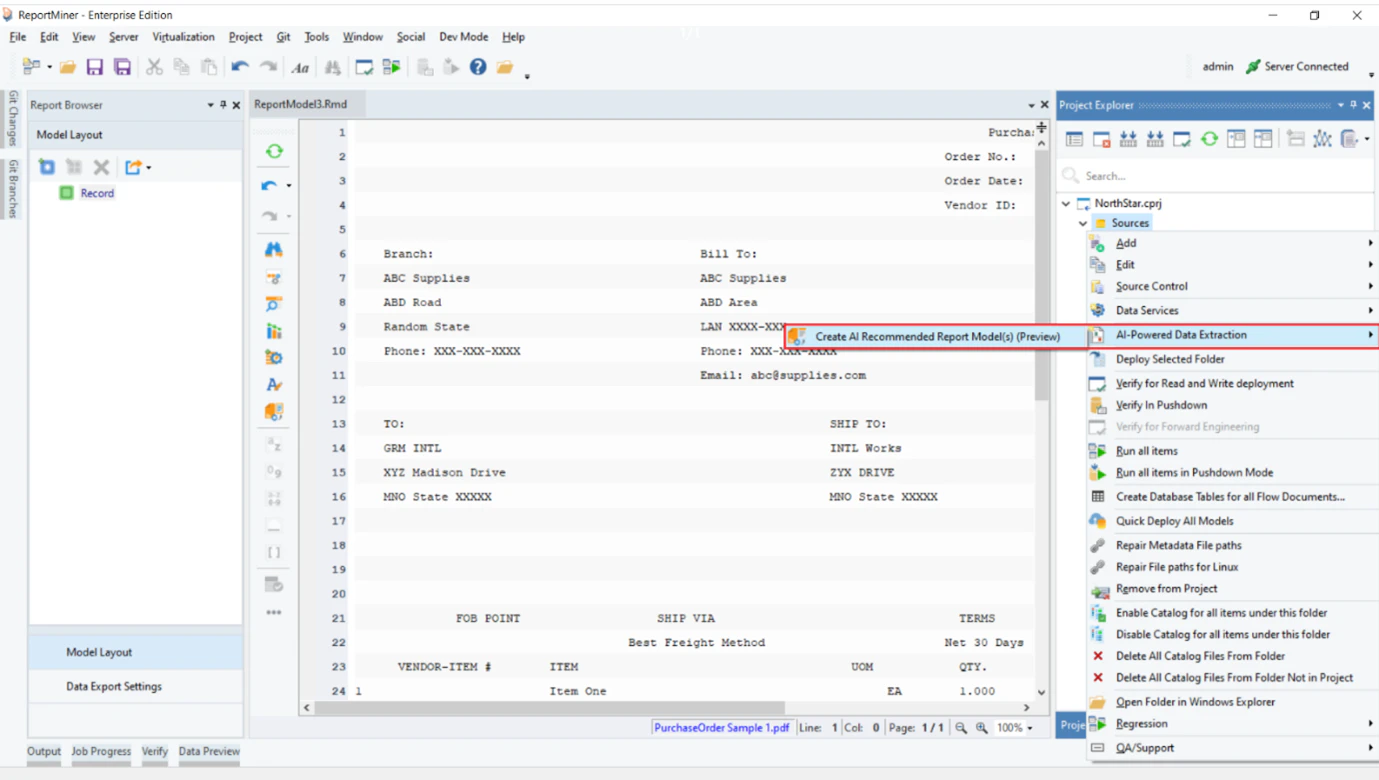Collapse the Sources tree node

[x=1082, y=222]
